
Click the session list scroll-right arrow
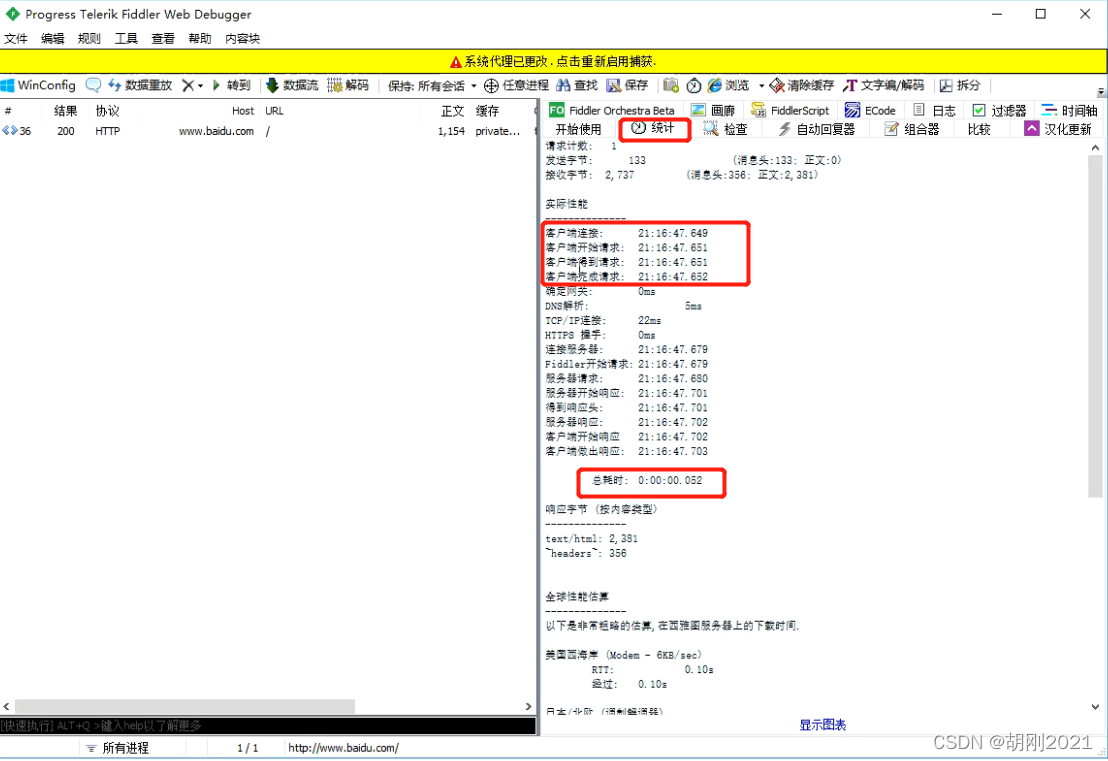click(528, 707)
